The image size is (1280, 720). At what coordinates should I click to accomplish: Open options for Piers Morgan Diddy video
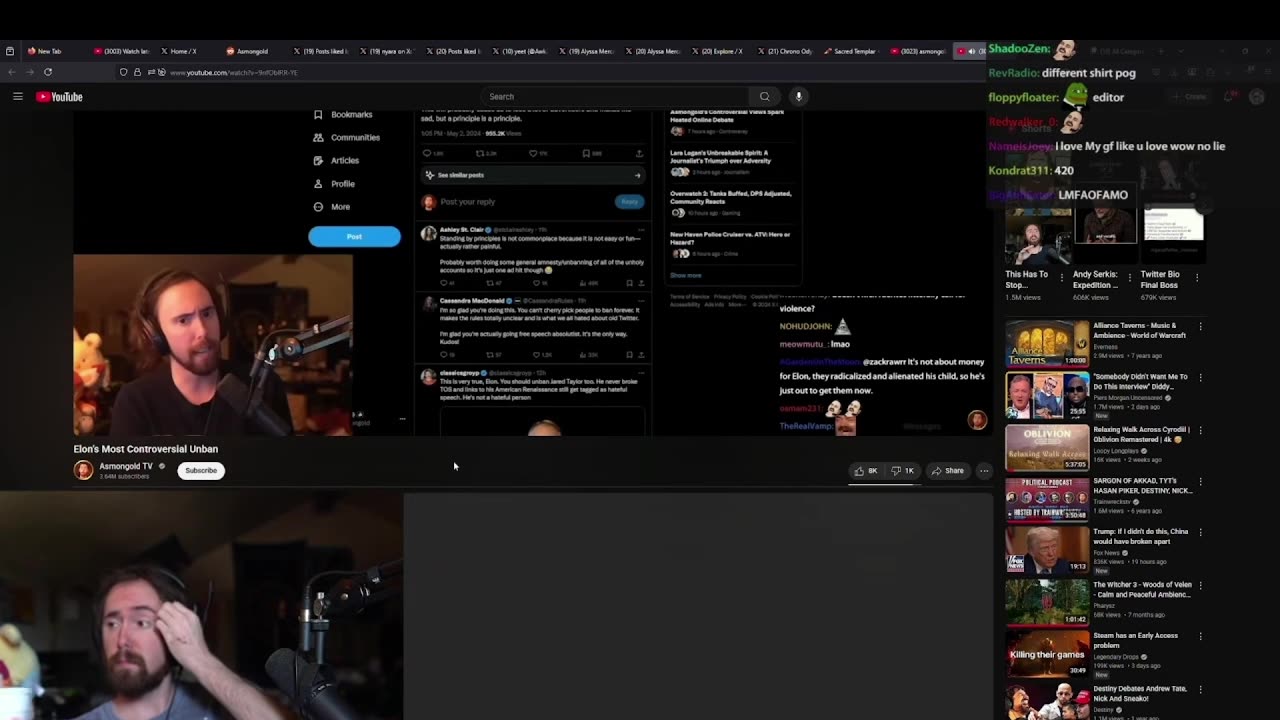[x=1201, y=378]
